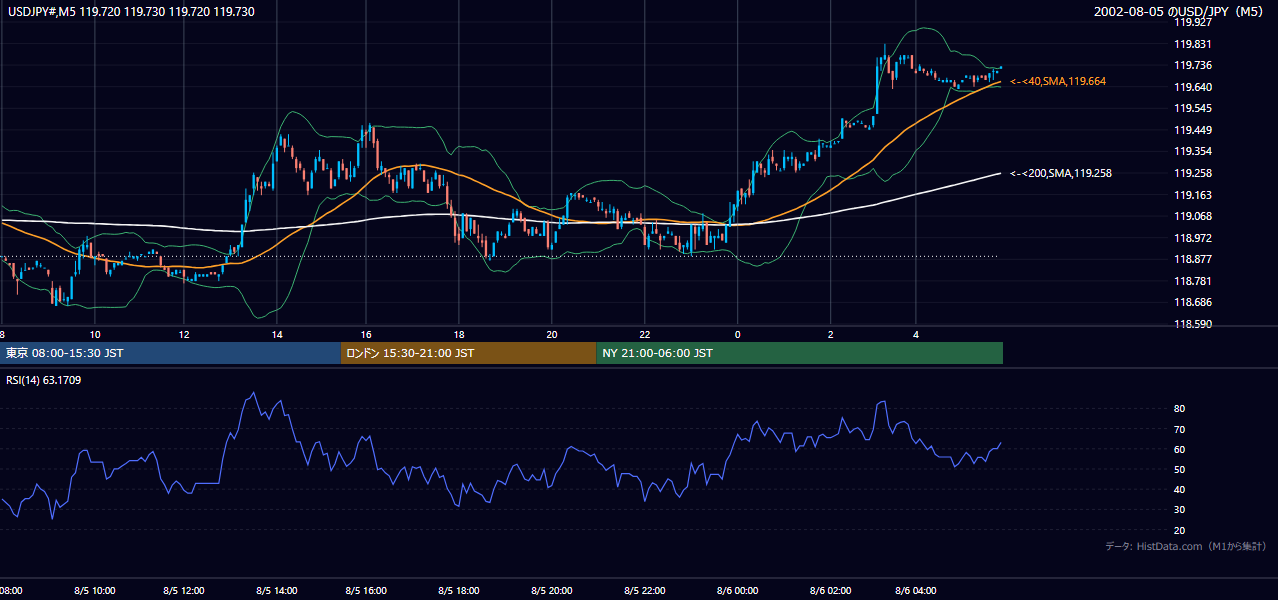Click the 119.545 price axis label

point(1192,108)
